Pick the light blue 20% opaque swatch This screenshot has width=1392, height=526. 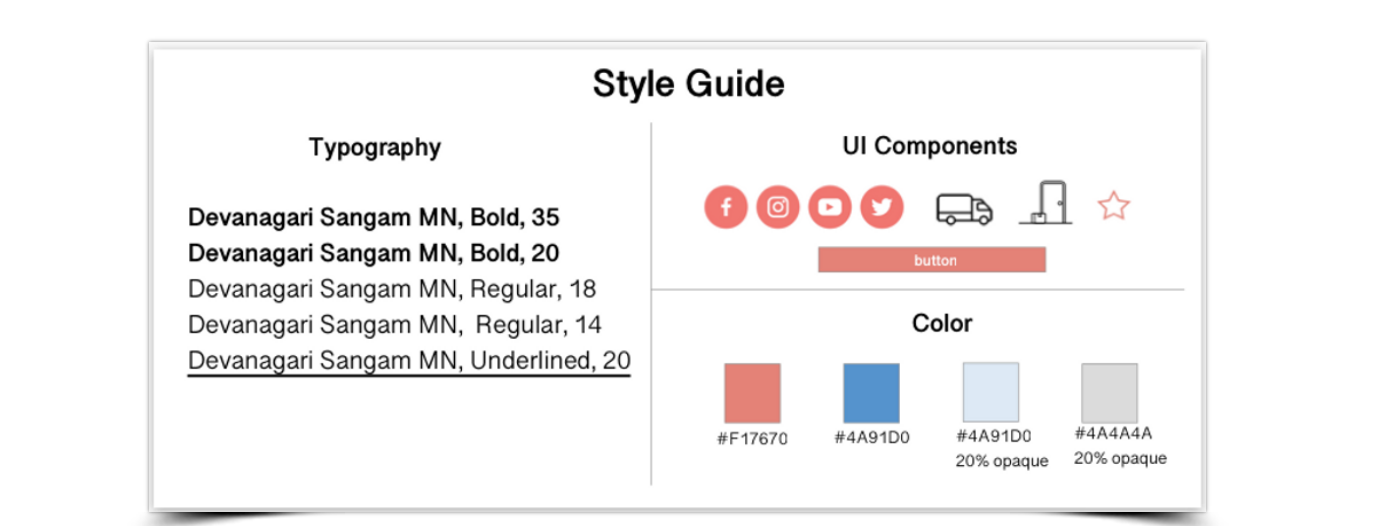991,392
